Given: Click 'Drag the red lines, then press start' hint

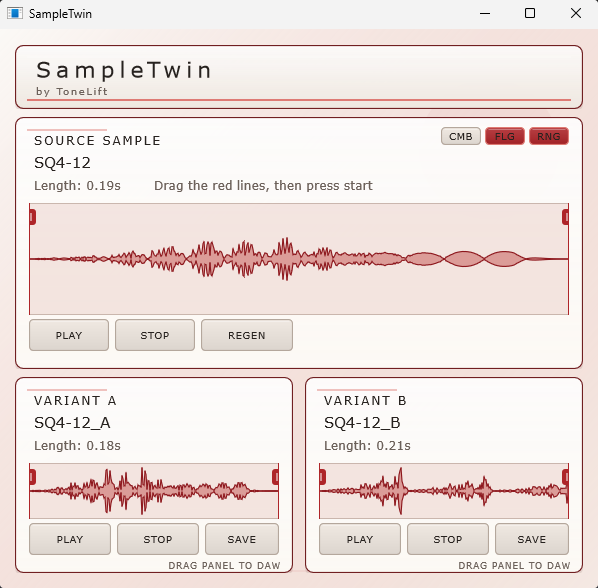Looking at the screenshot, I should pyautogui.click(x=263, y=186).
